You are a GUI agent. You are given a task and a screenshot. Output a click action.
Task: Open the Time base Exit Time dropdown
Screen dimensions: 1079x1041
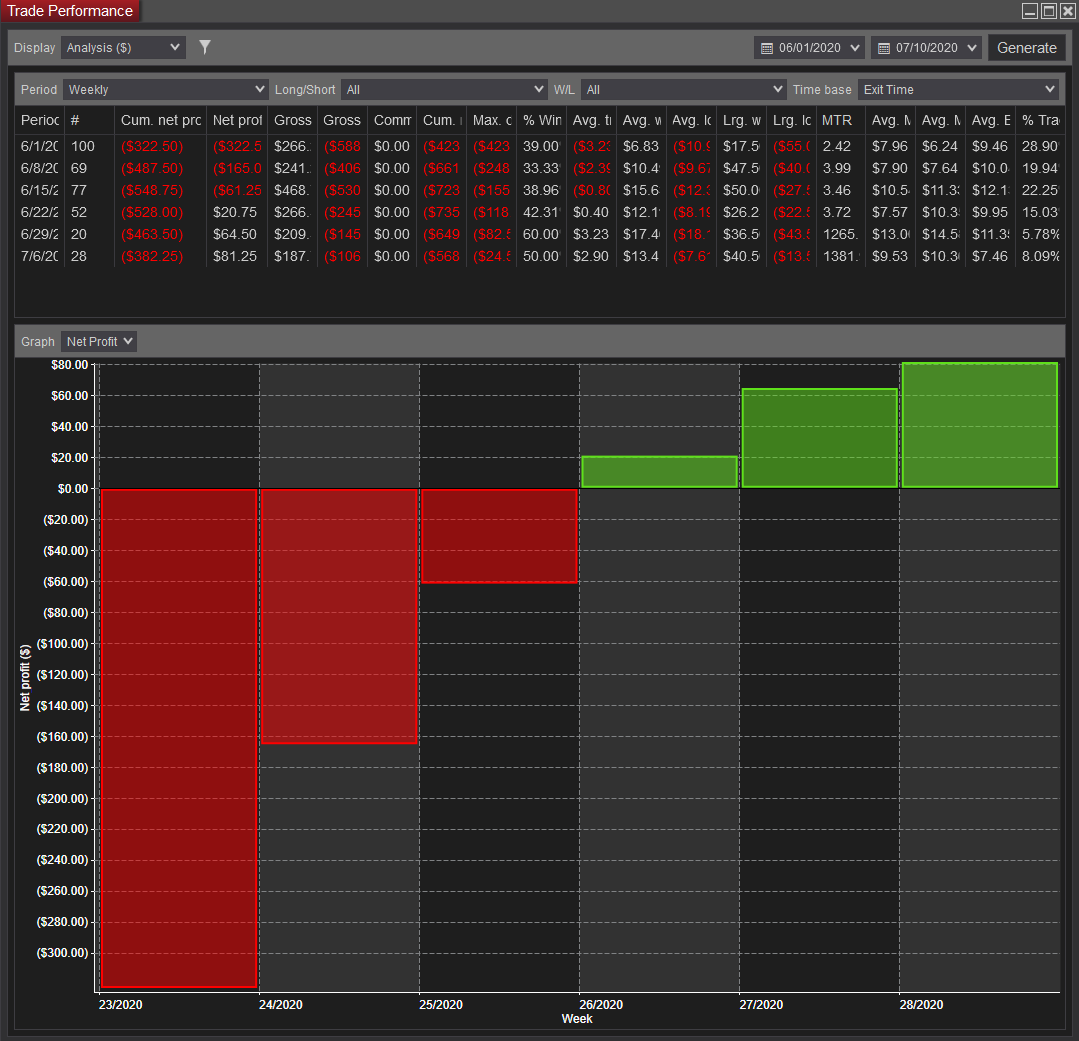957,89
